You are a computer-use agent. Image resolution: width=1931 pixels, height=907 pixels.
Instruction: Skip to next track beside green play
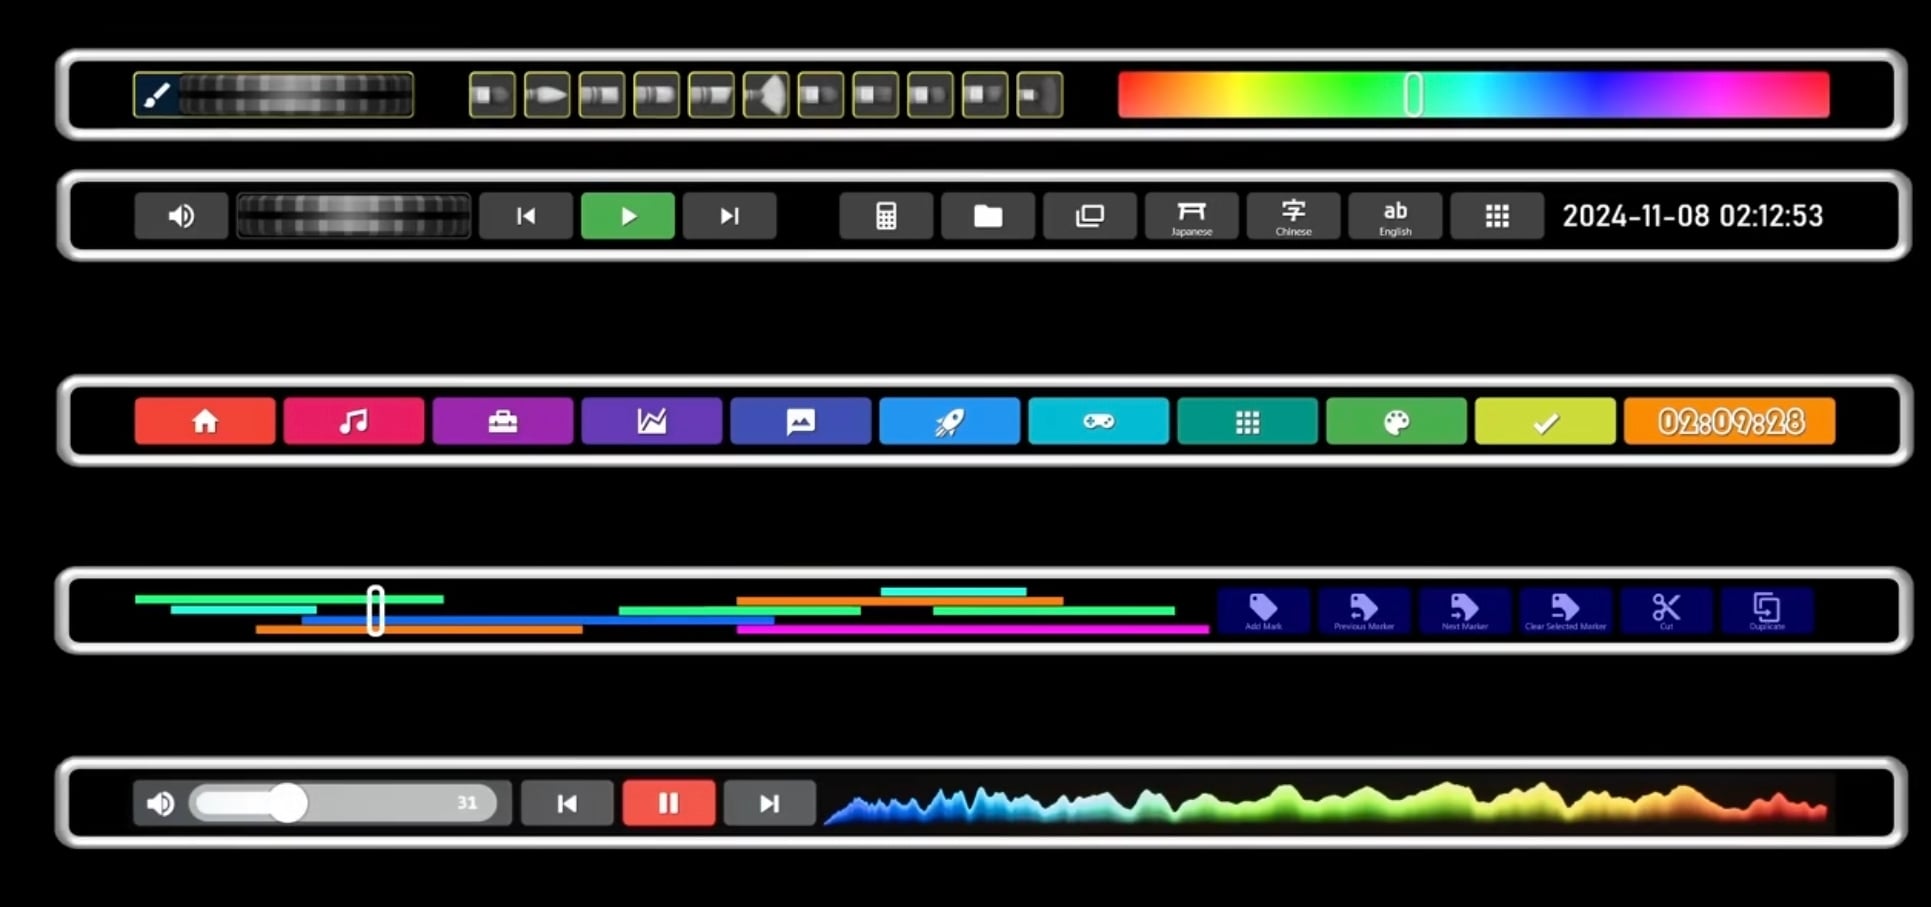click(x=730, y=216)
